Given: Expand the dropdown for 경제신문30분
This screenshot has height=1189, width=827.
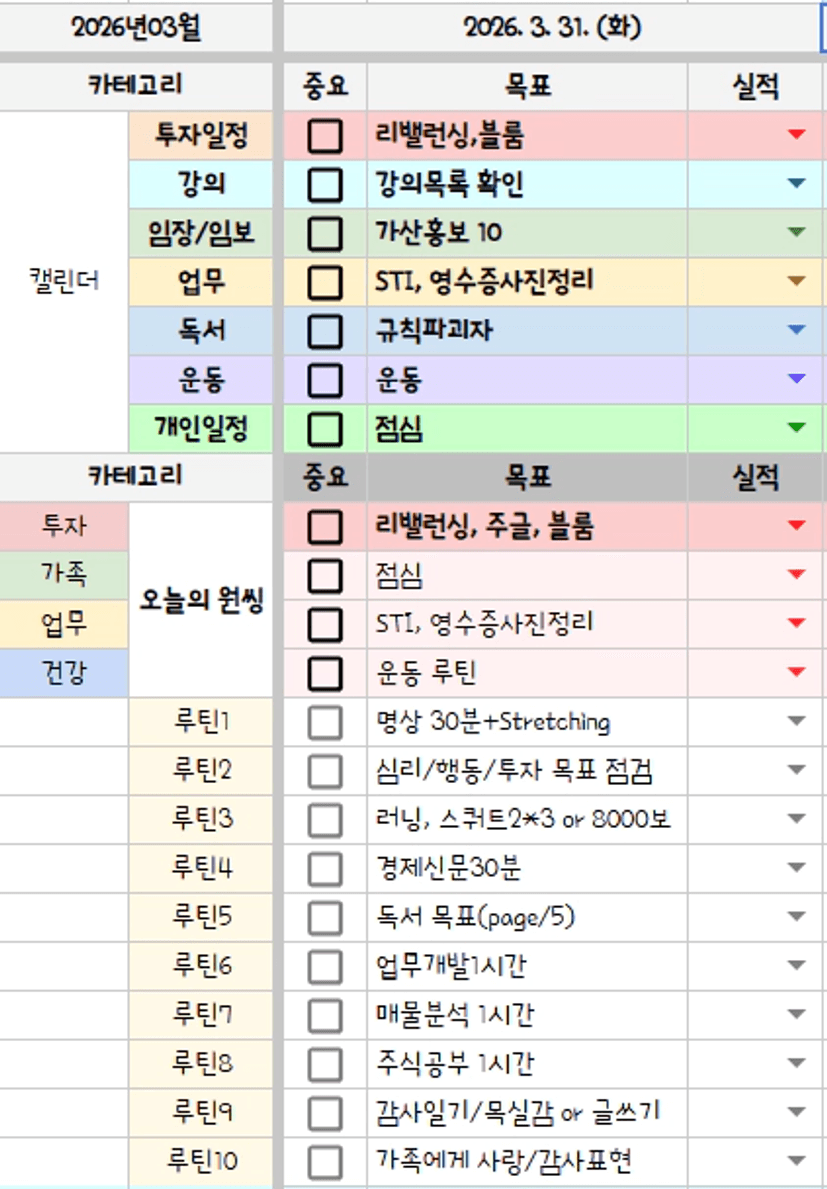Looking at the screenshot, I should click(x=796, y=867).
